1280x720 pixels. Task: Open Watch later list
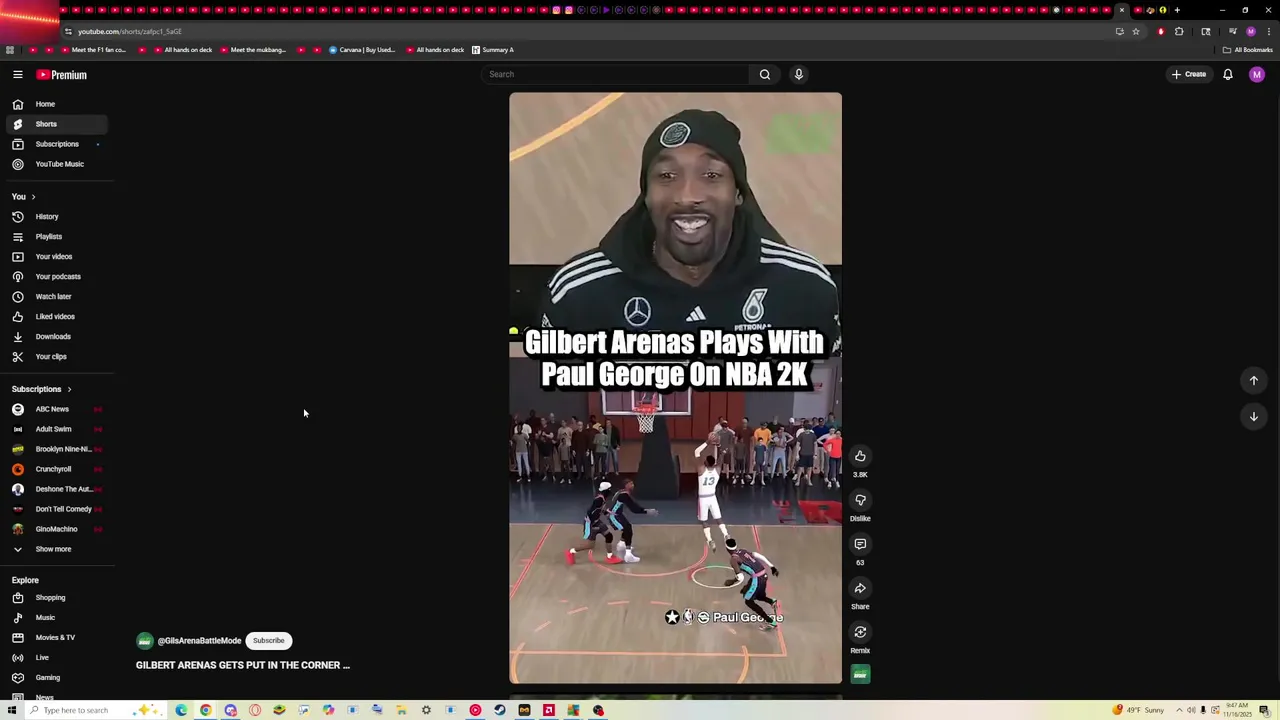pyautogui.click(x=56, y=297)
